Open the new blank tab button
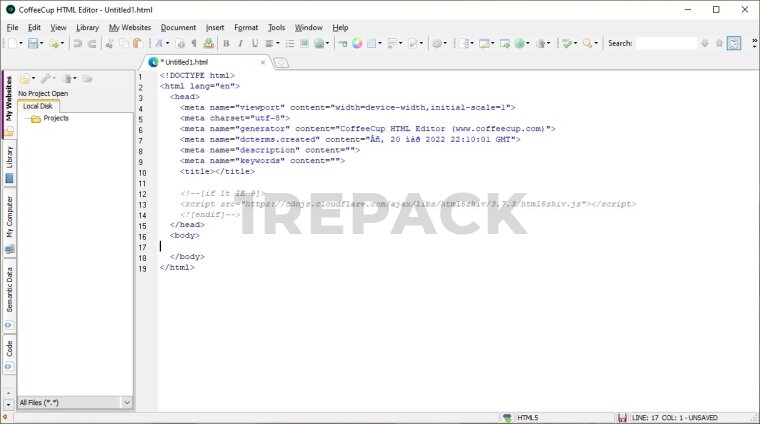Screen dimensions: 760x424 pos(280,62)
